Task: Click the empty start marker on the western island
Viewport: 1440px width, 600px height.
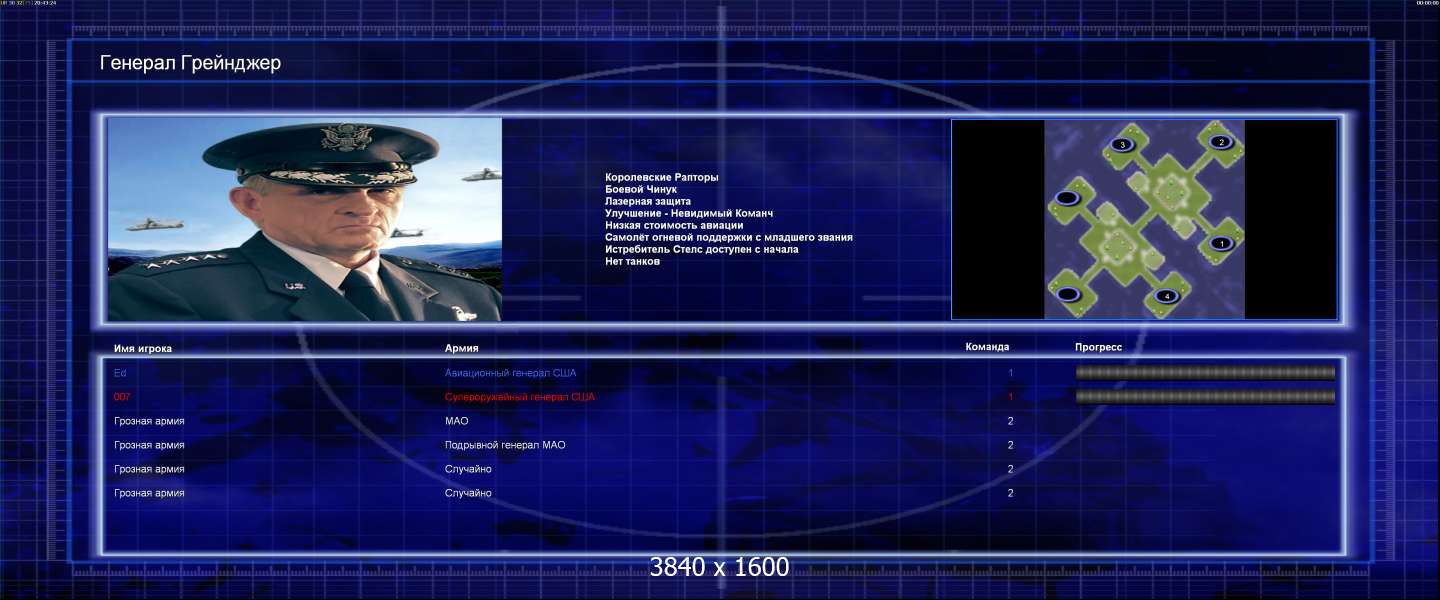Action: (1067, 198)
